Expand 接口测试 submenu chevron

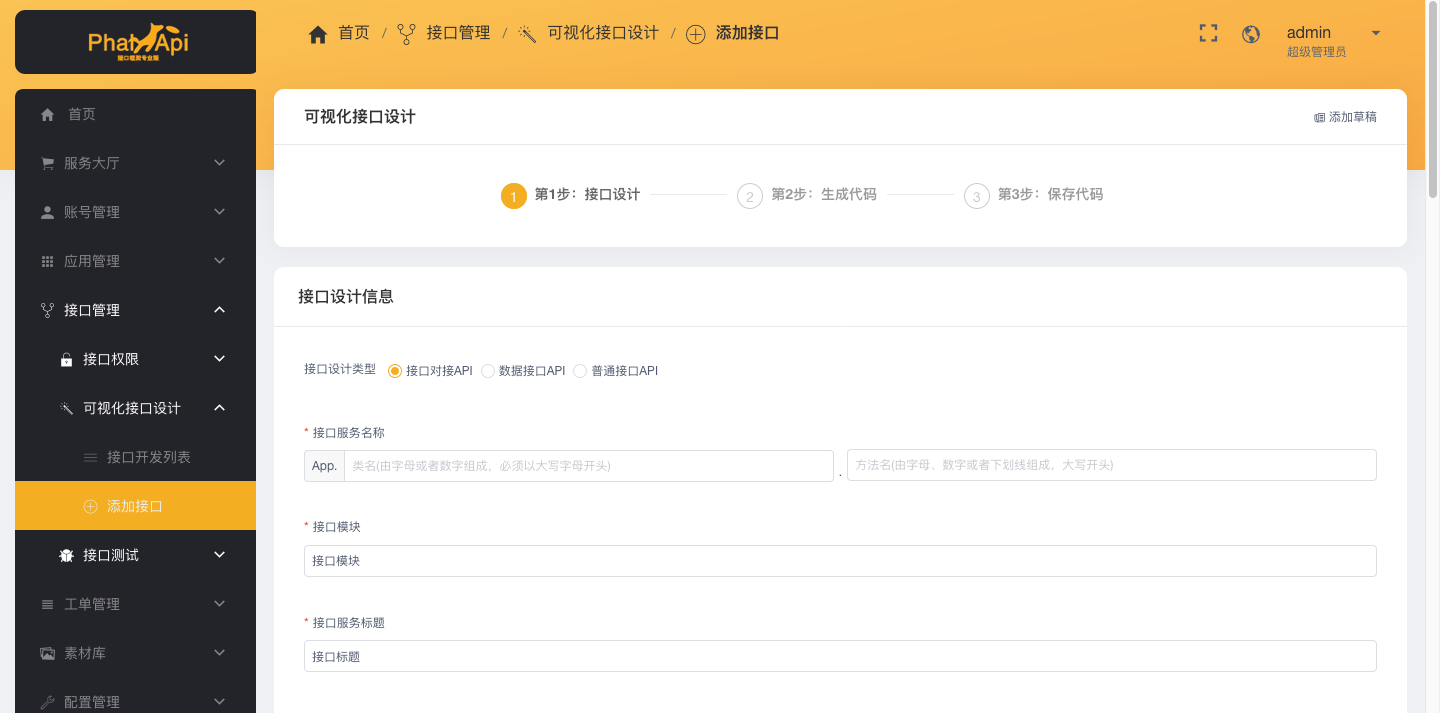pyautogui.click(x=220, y=554)
